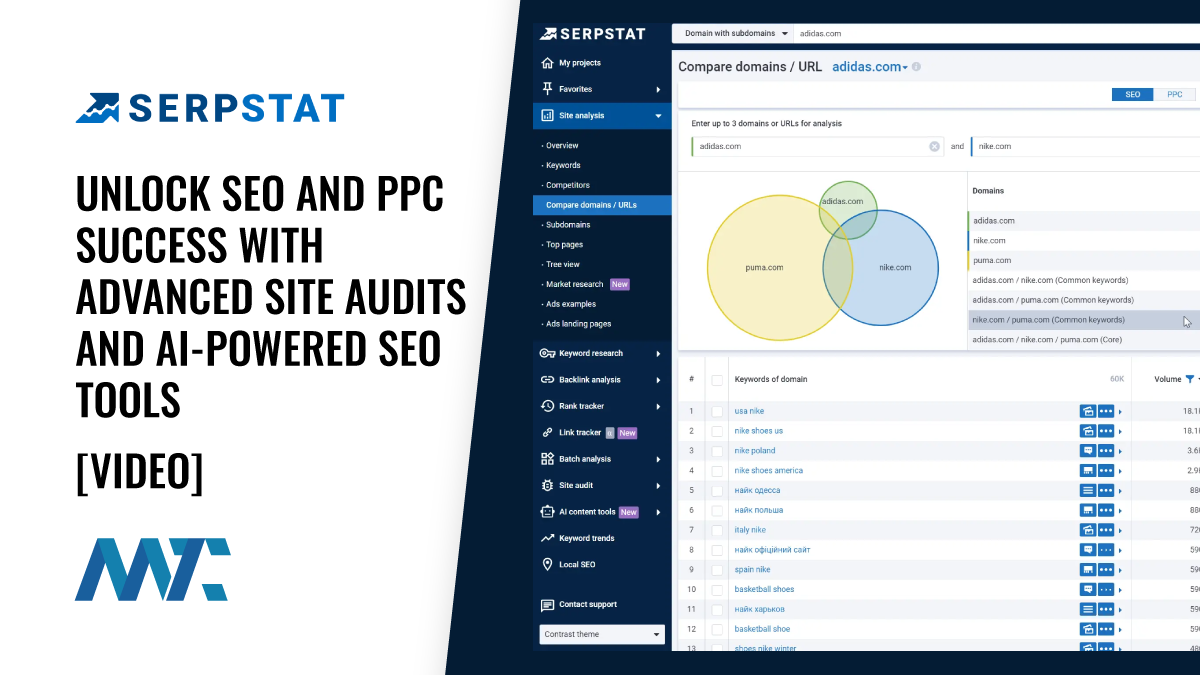Click the Favorites pin icon
This screenshot has height=675, width=1200.
(x=547, y=89)
